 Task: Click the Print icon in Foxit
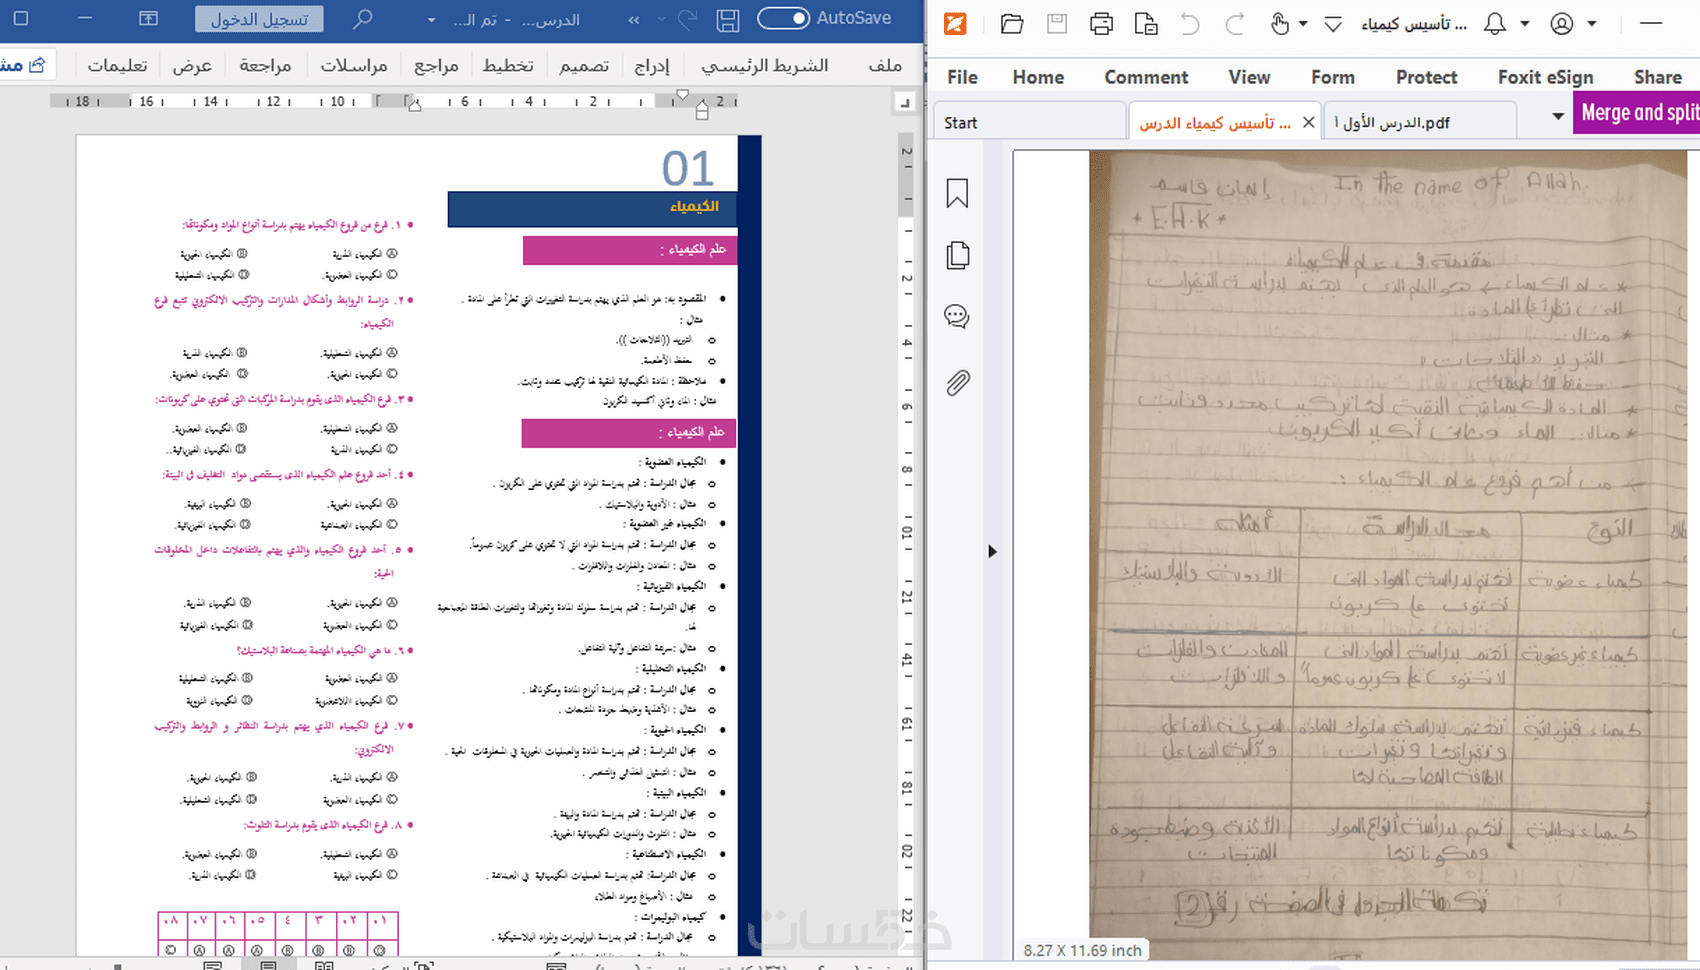pyautogui.click(x=1101, y=23)
